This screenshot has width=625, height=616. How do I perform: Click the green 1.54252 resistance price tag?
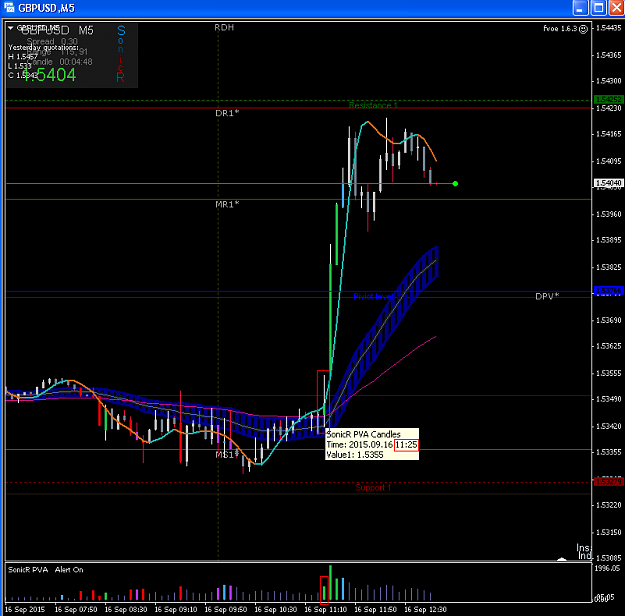click(608, 99)
